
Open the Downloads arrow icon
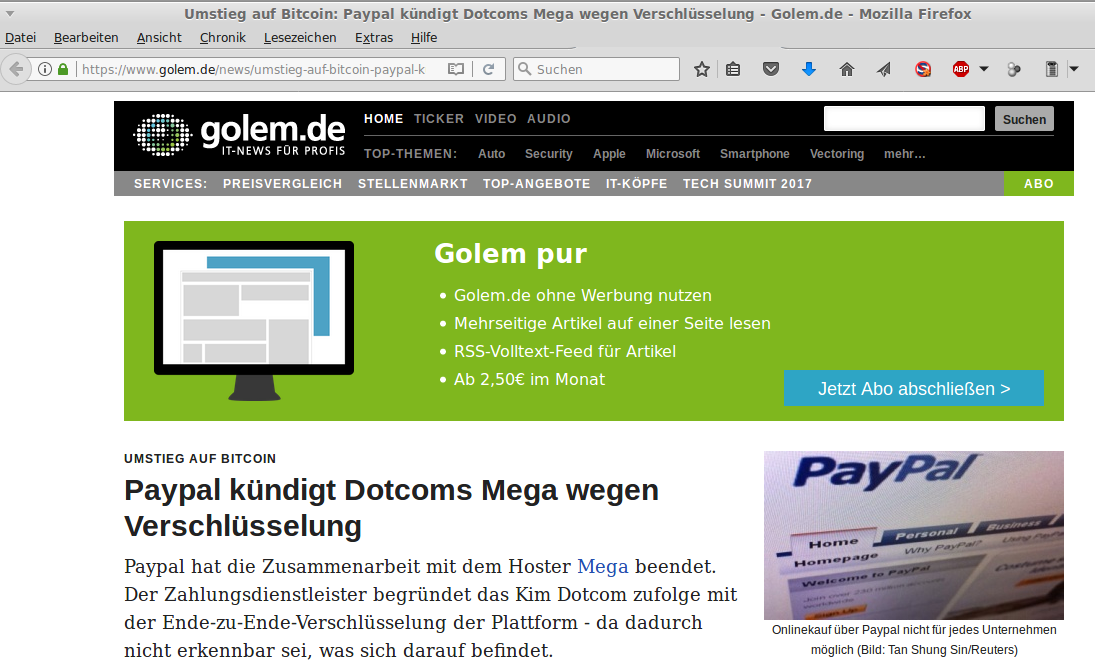(809, 69)
